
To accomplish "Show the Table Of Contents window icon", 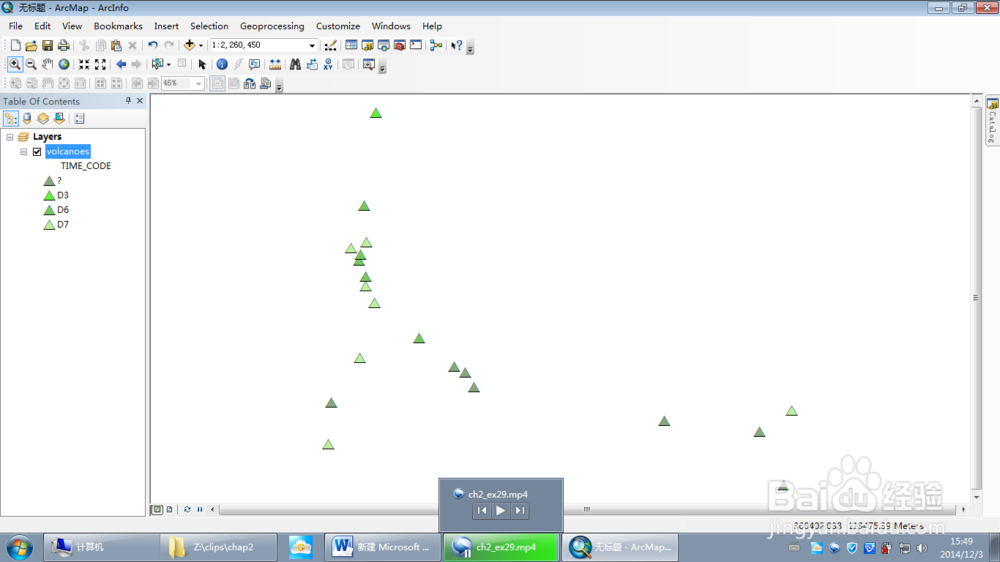I will [x=351, y=45].
